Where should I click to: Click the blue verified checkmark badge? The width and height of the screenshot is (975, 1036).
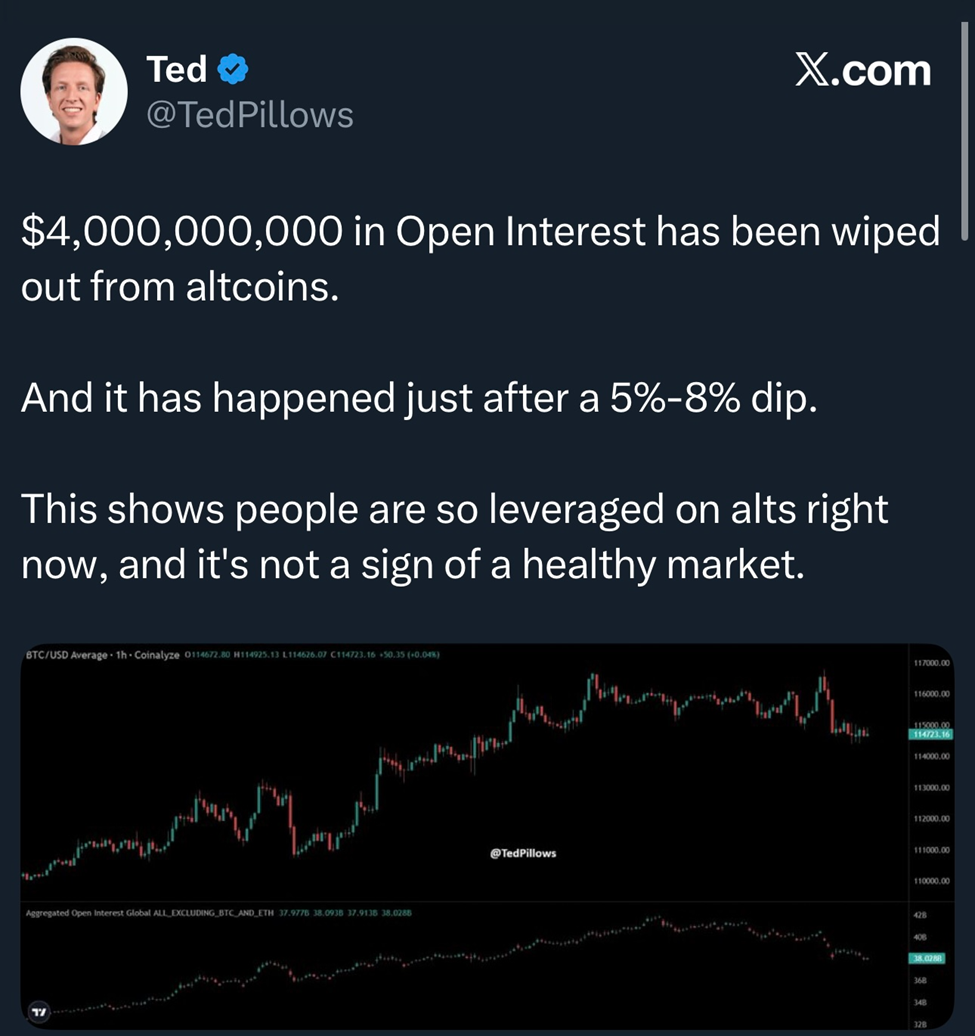(x=234, y=70)
